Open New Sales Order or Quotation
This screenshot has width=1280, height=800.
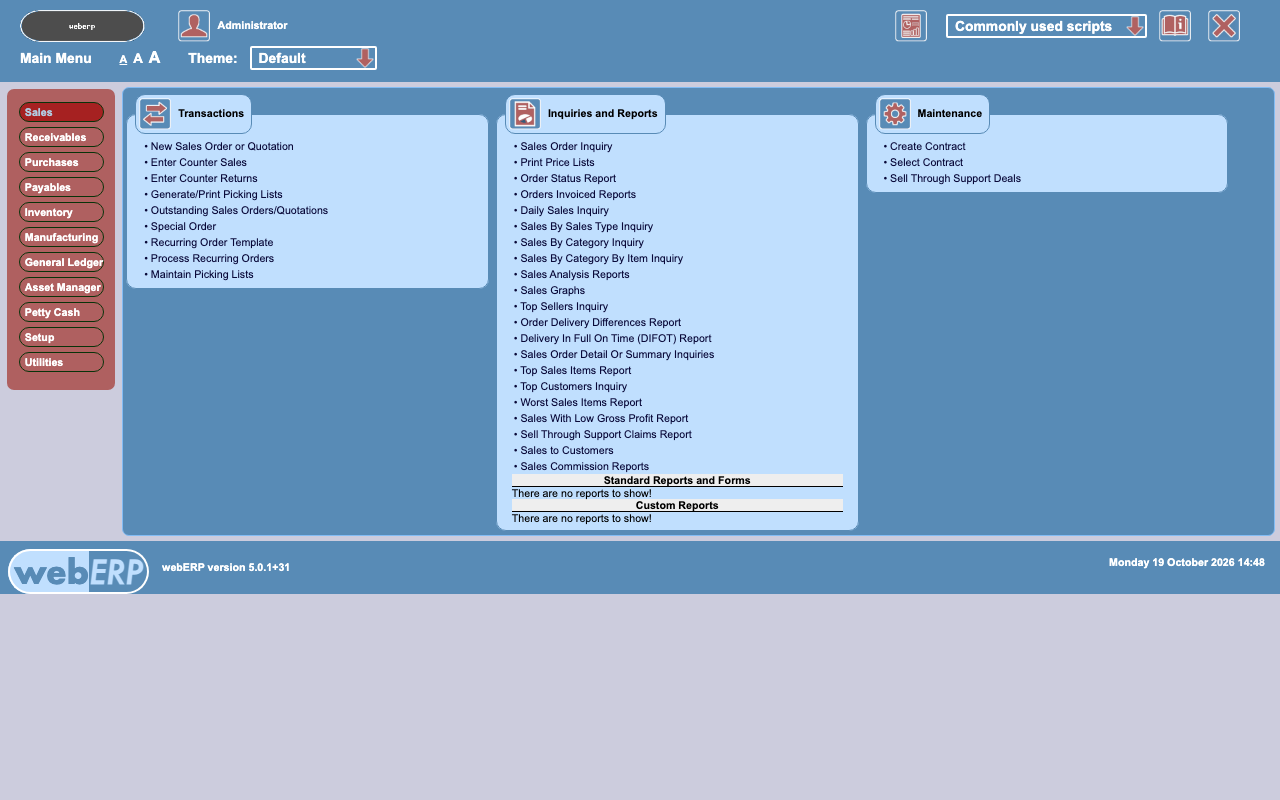222,146
